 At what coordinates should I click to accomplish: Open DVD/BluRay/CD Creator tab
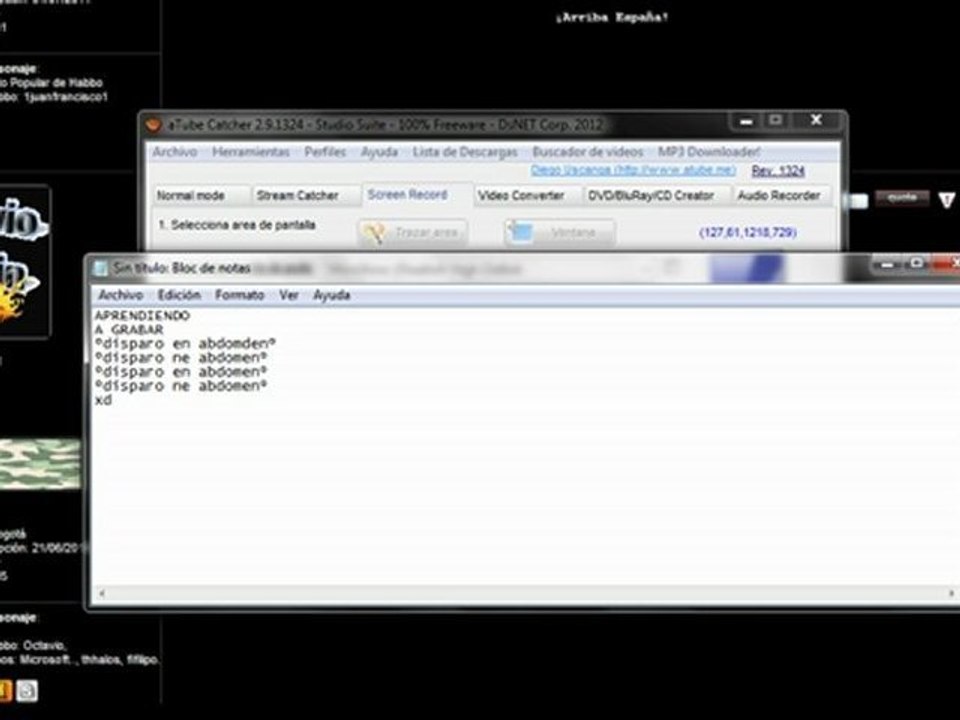(658, 195)
